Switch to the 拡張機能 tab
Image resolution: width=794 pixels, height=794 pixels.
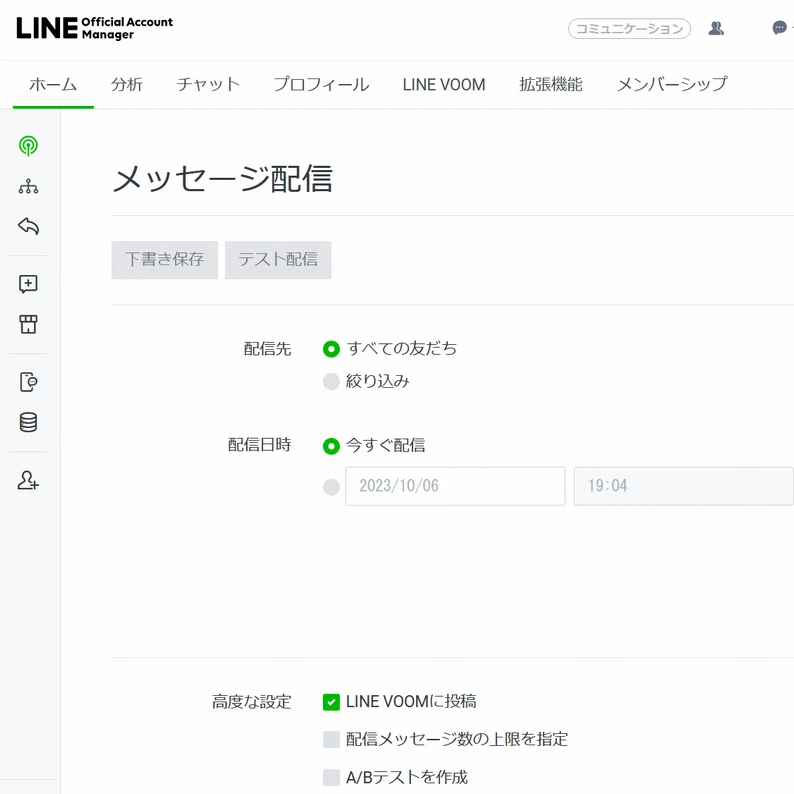(551, 84)
